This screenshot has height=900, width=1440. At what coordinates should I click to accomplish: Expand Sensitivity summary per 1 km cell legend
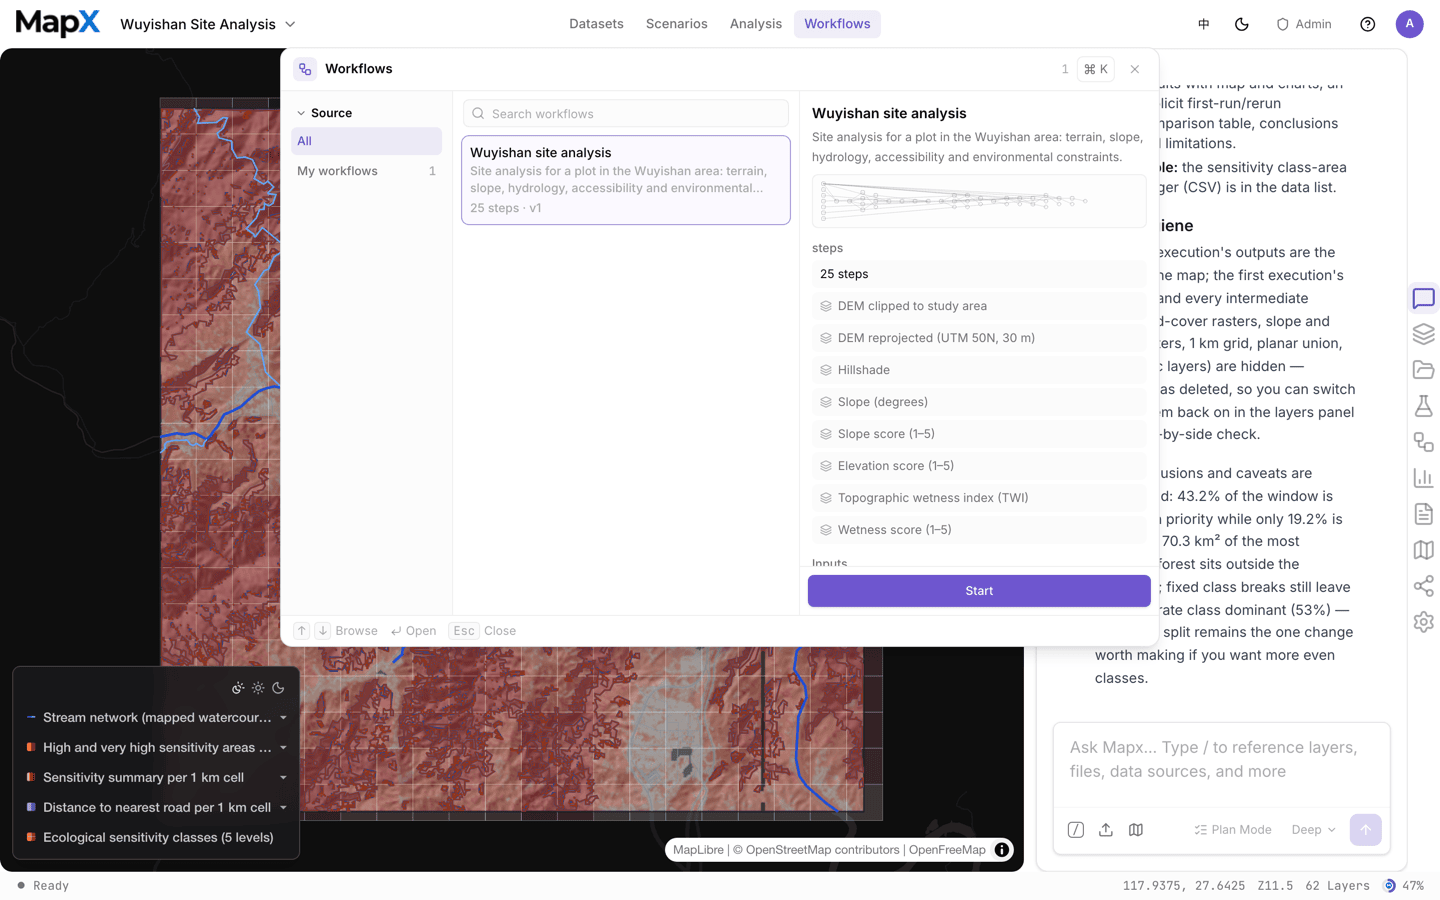(283, 778)
